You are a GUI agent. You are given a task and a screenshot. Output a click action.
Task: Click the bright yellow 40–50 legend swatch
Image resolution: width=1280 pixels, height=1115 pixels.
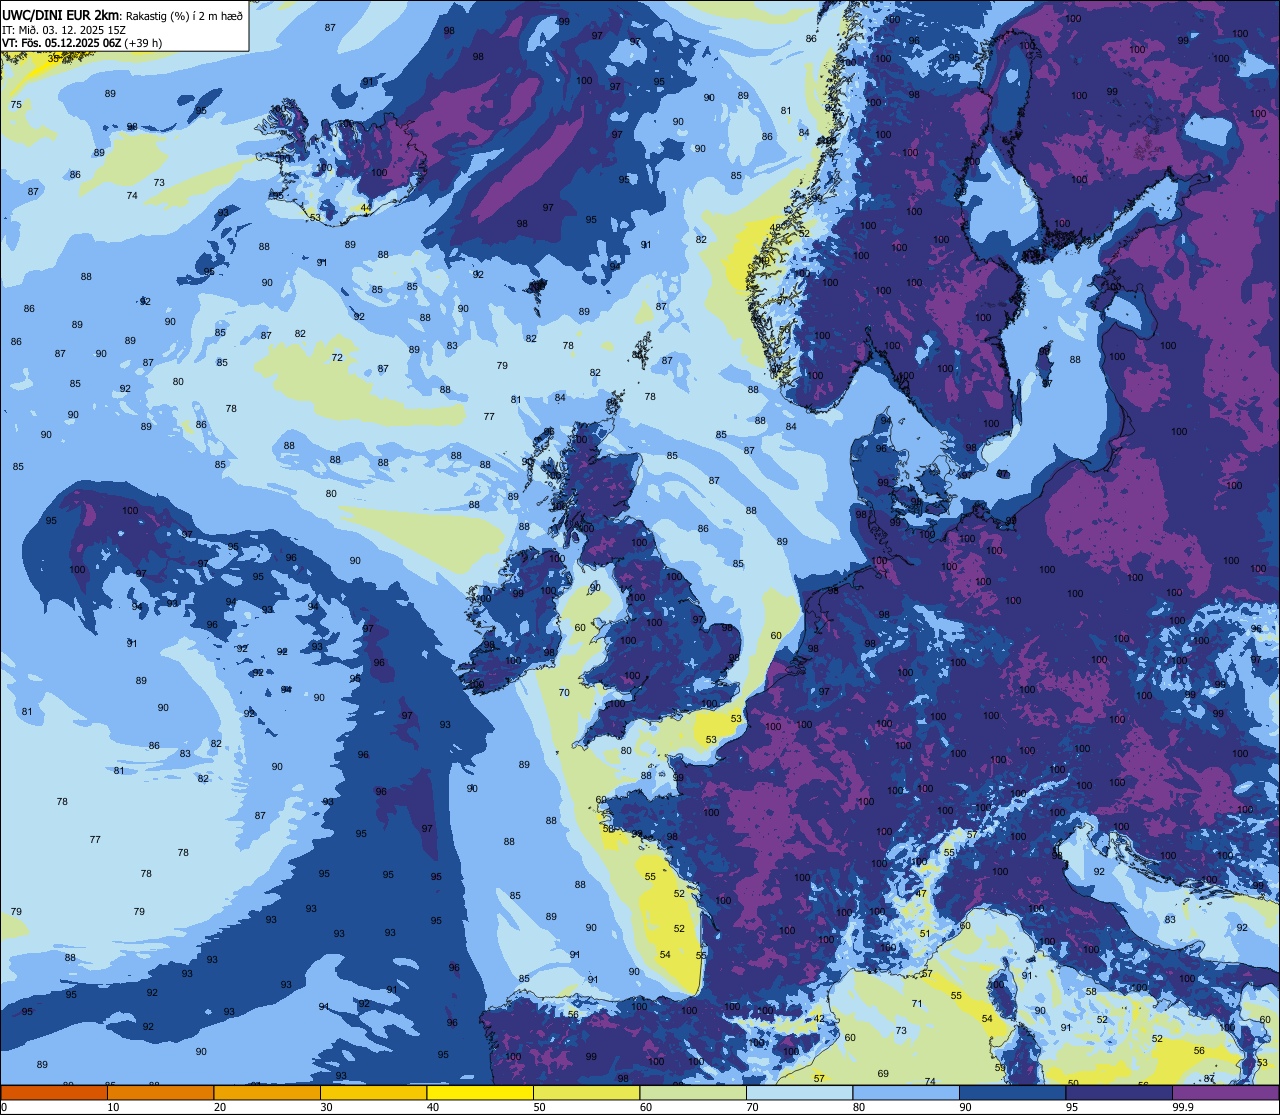click(480, 1092)
